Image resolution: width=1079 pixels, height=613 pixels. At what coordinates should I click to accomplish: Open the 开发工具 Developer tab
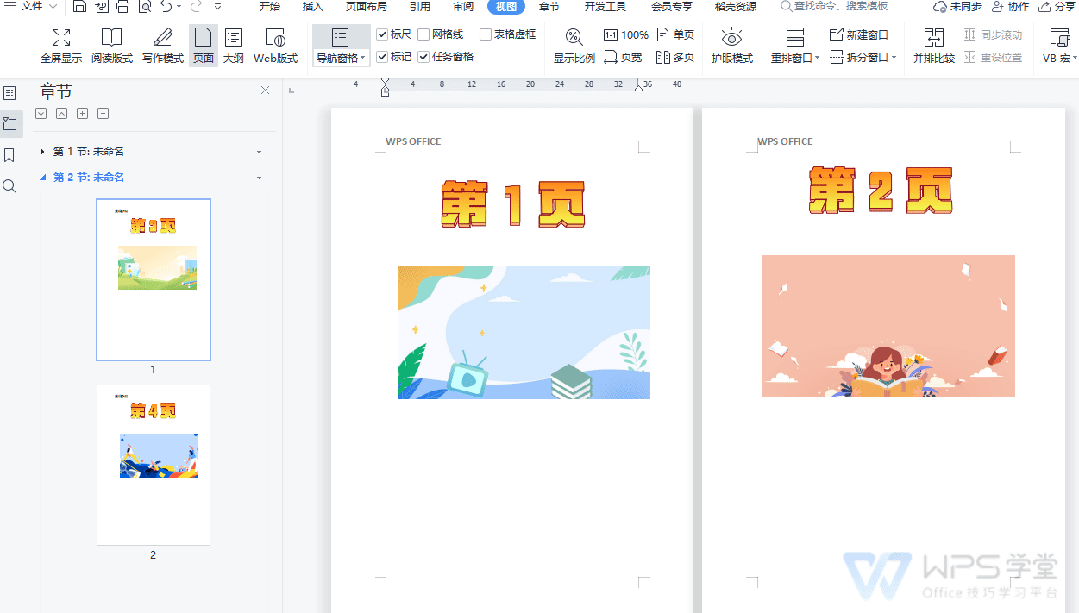(605, 7)
